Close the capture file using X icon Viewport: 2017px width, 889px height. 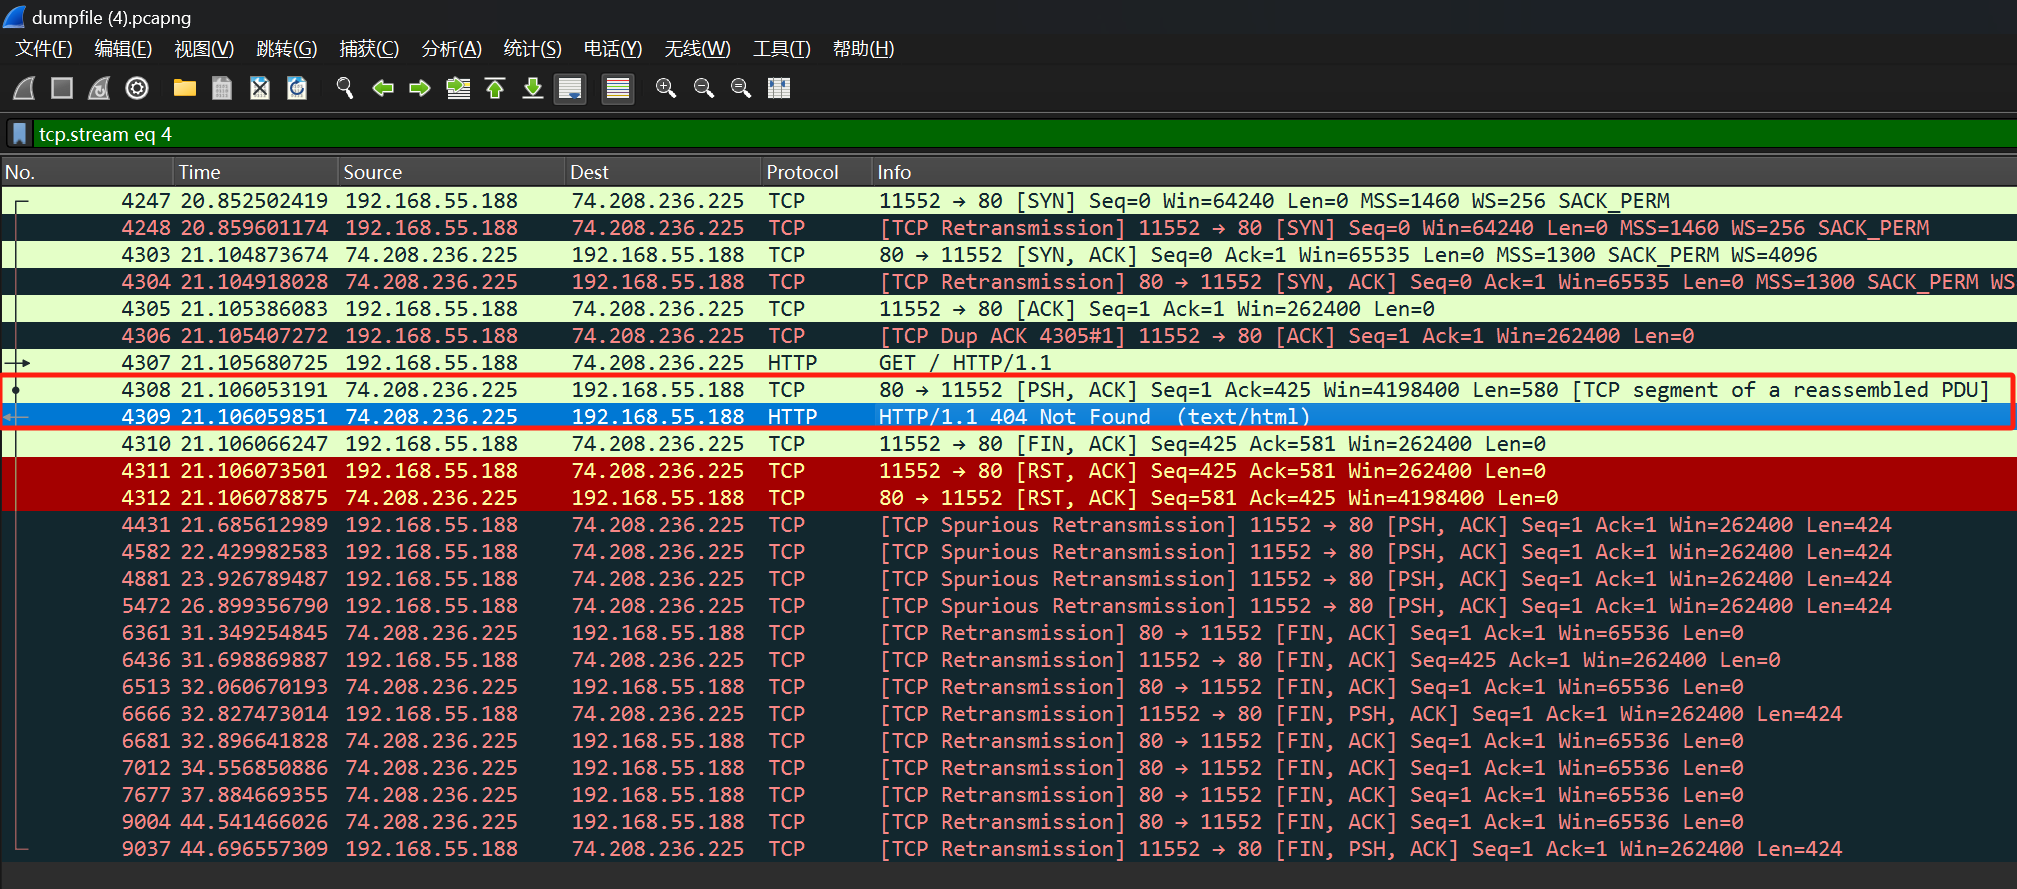(260, 89)
